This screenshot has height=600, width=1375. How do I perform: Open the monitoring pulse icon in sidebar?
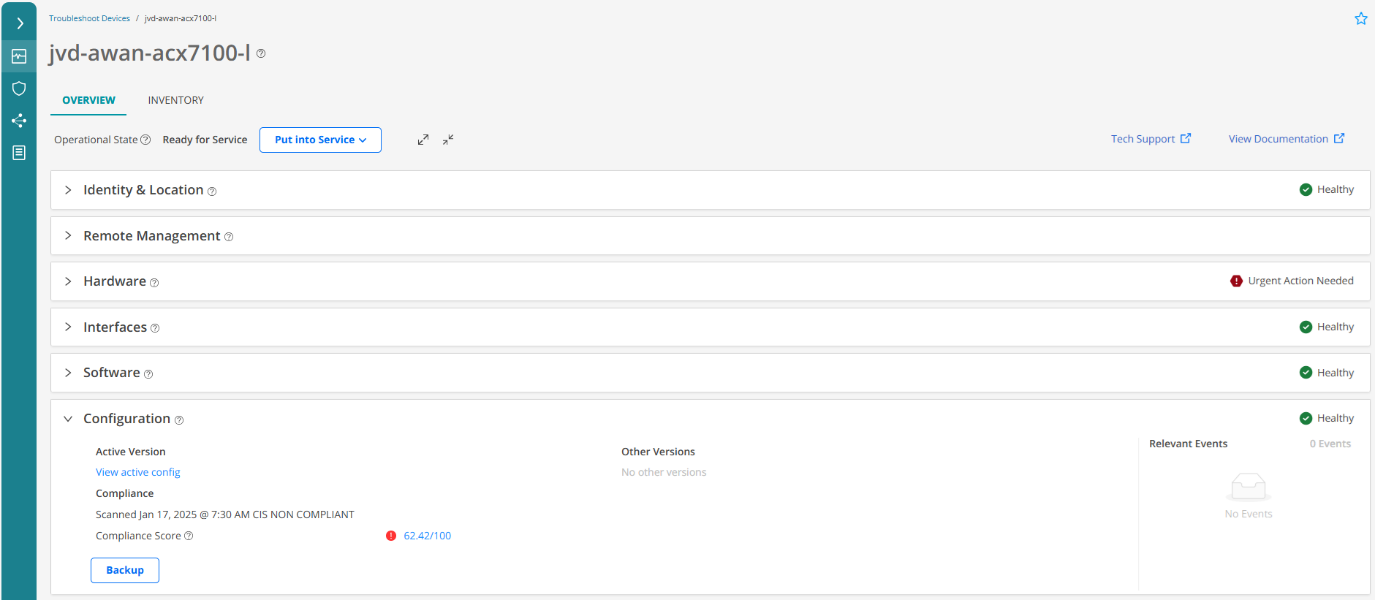click(19, 56)
